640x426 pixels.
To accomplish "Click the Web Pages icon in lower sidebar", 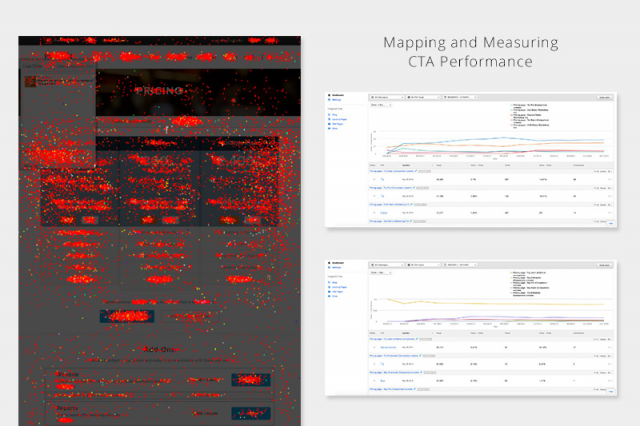I will pos(329,292).
